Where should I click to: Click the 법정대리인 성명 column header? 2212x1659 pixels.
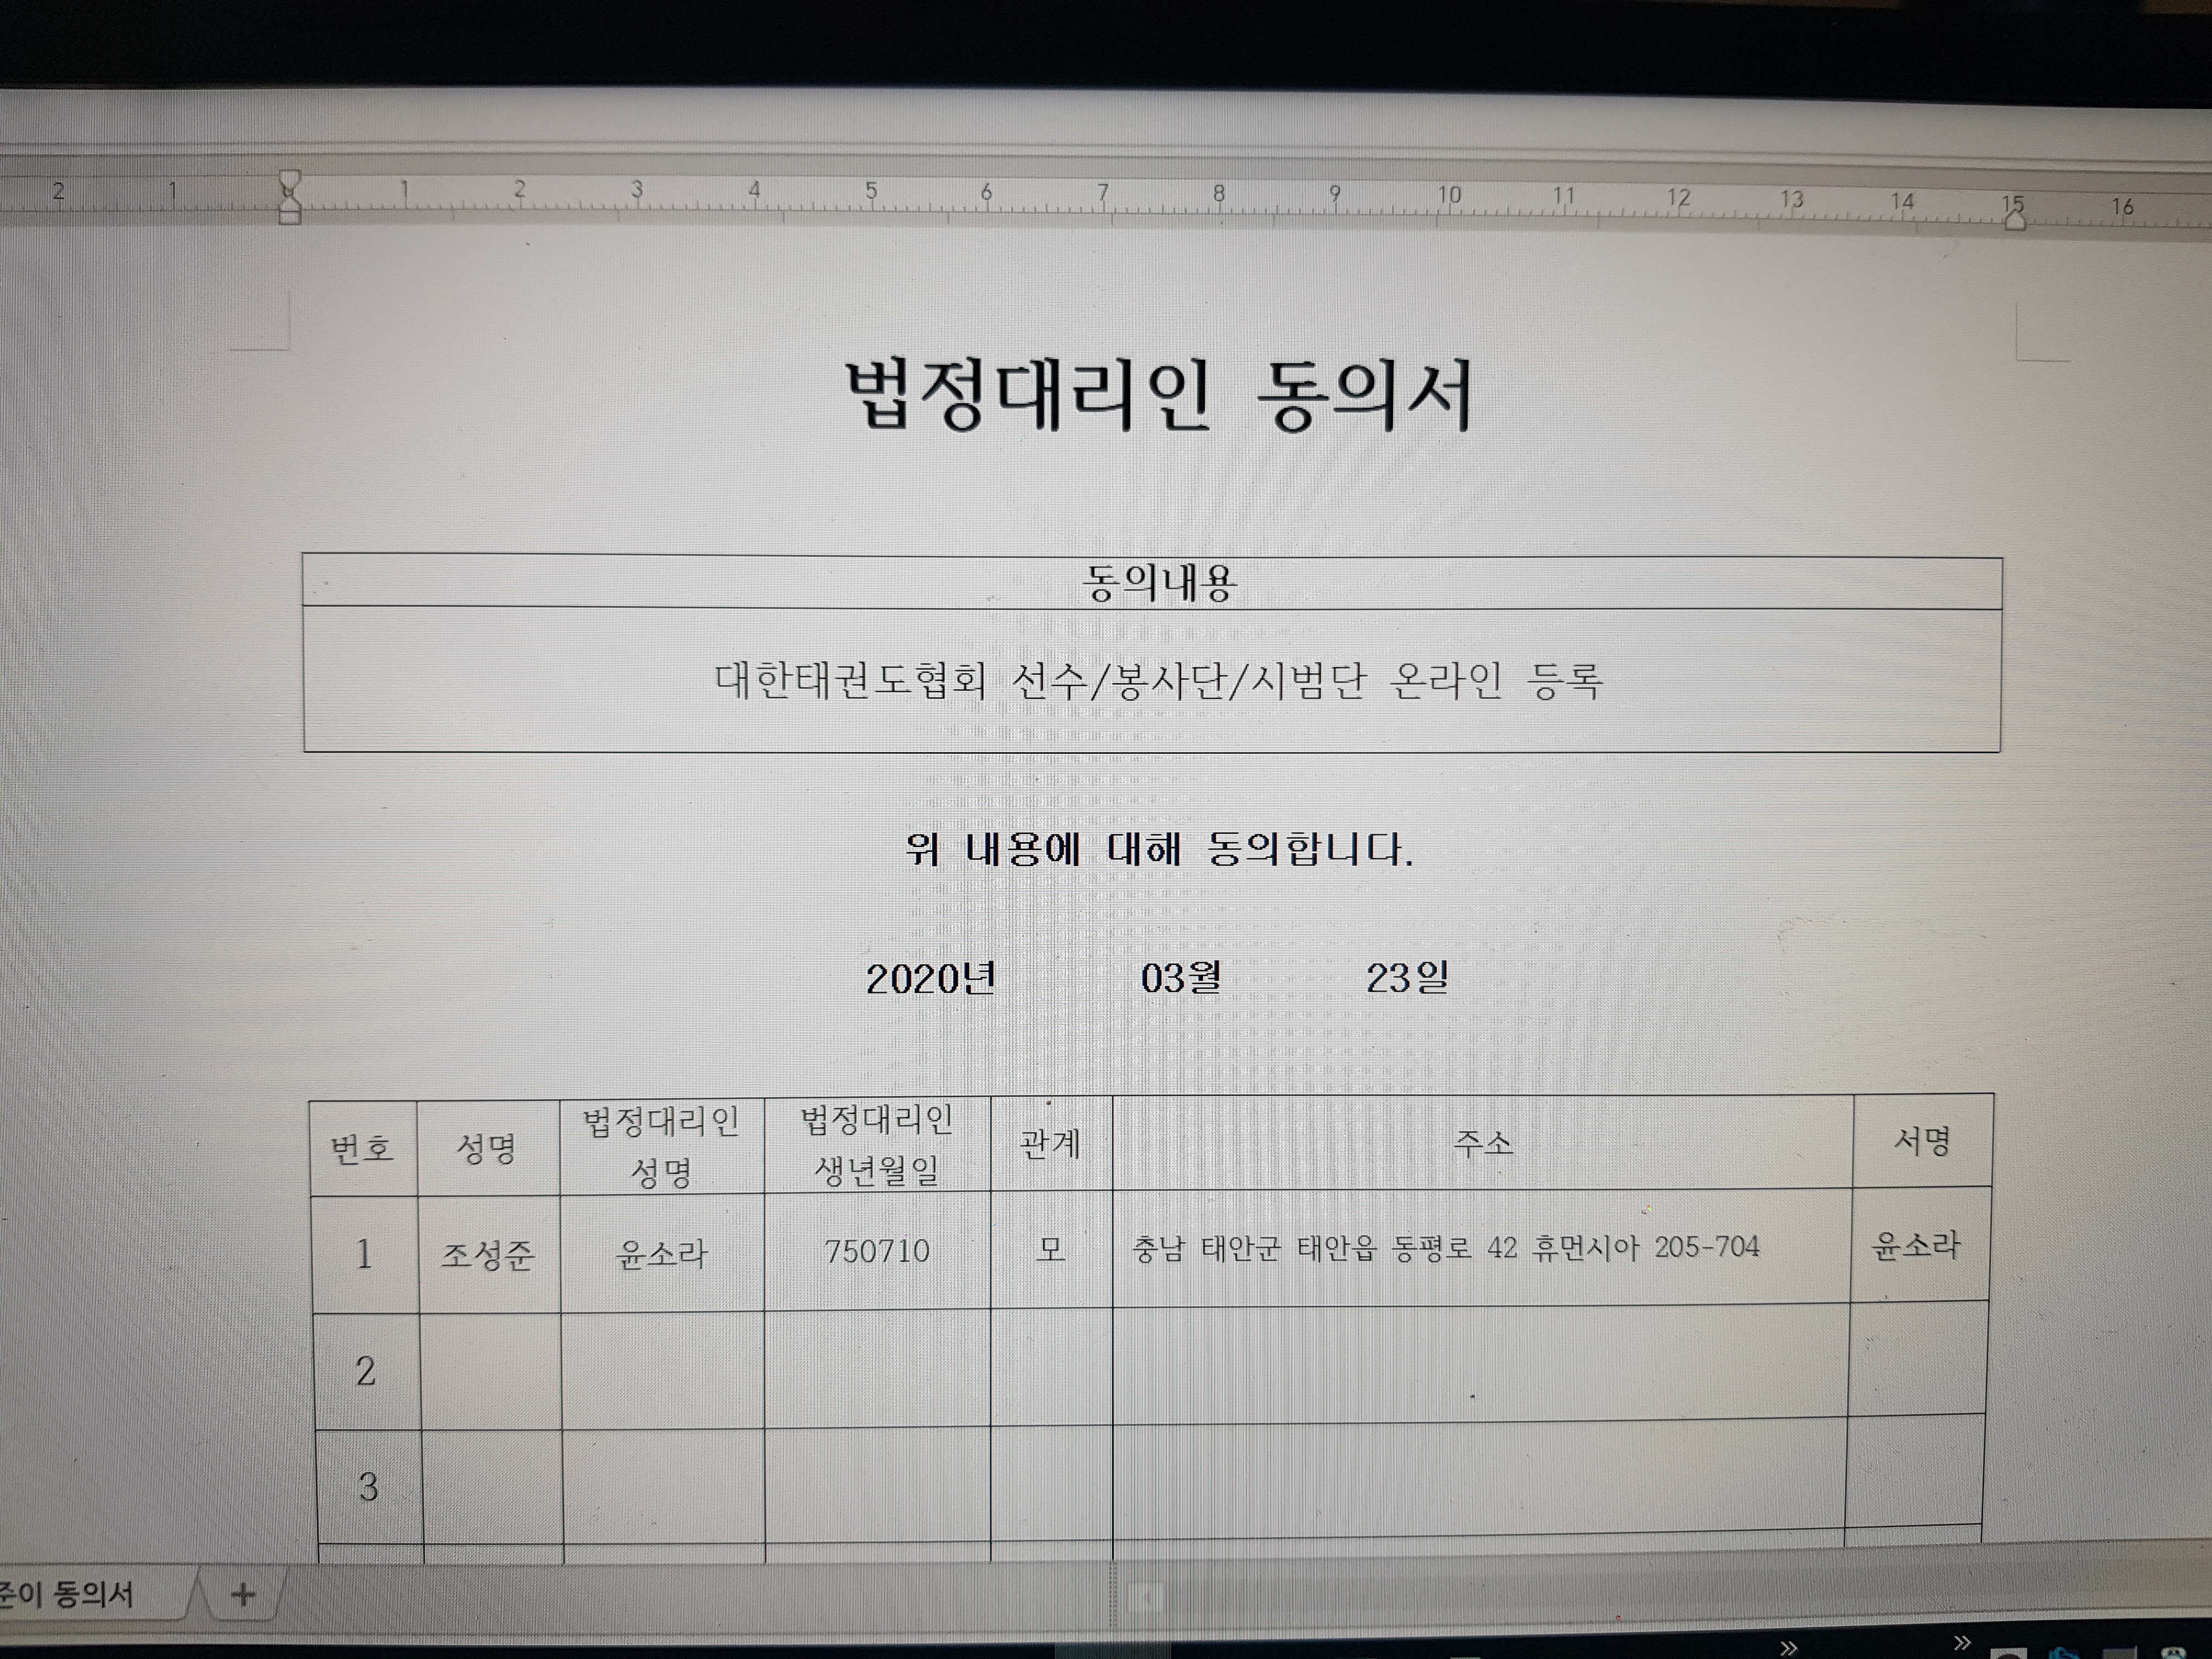click(x=661, y=1146)
